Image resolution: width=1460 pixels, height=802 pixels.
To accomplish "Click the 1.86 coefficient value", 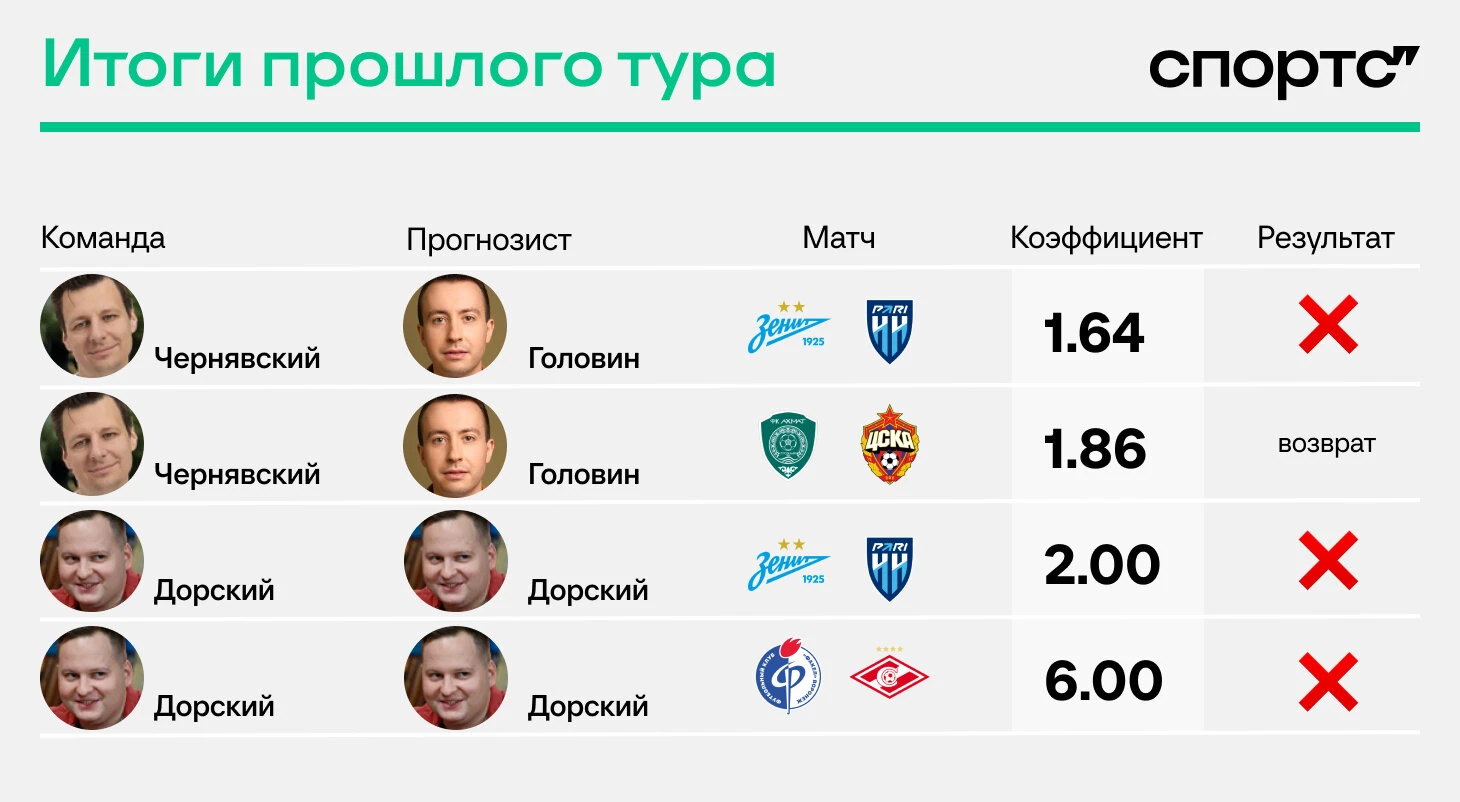I will 1095,450.
